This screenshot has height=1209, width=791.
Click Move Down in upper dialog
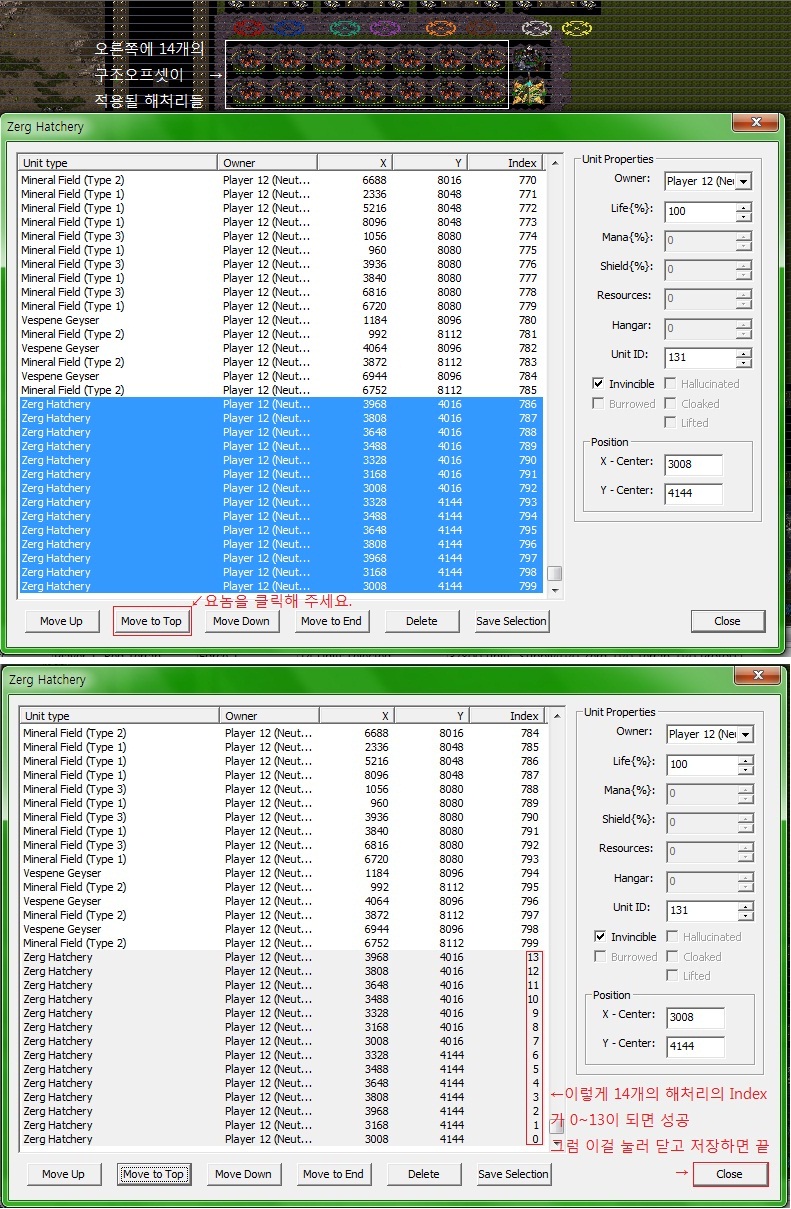click(241, 621)
